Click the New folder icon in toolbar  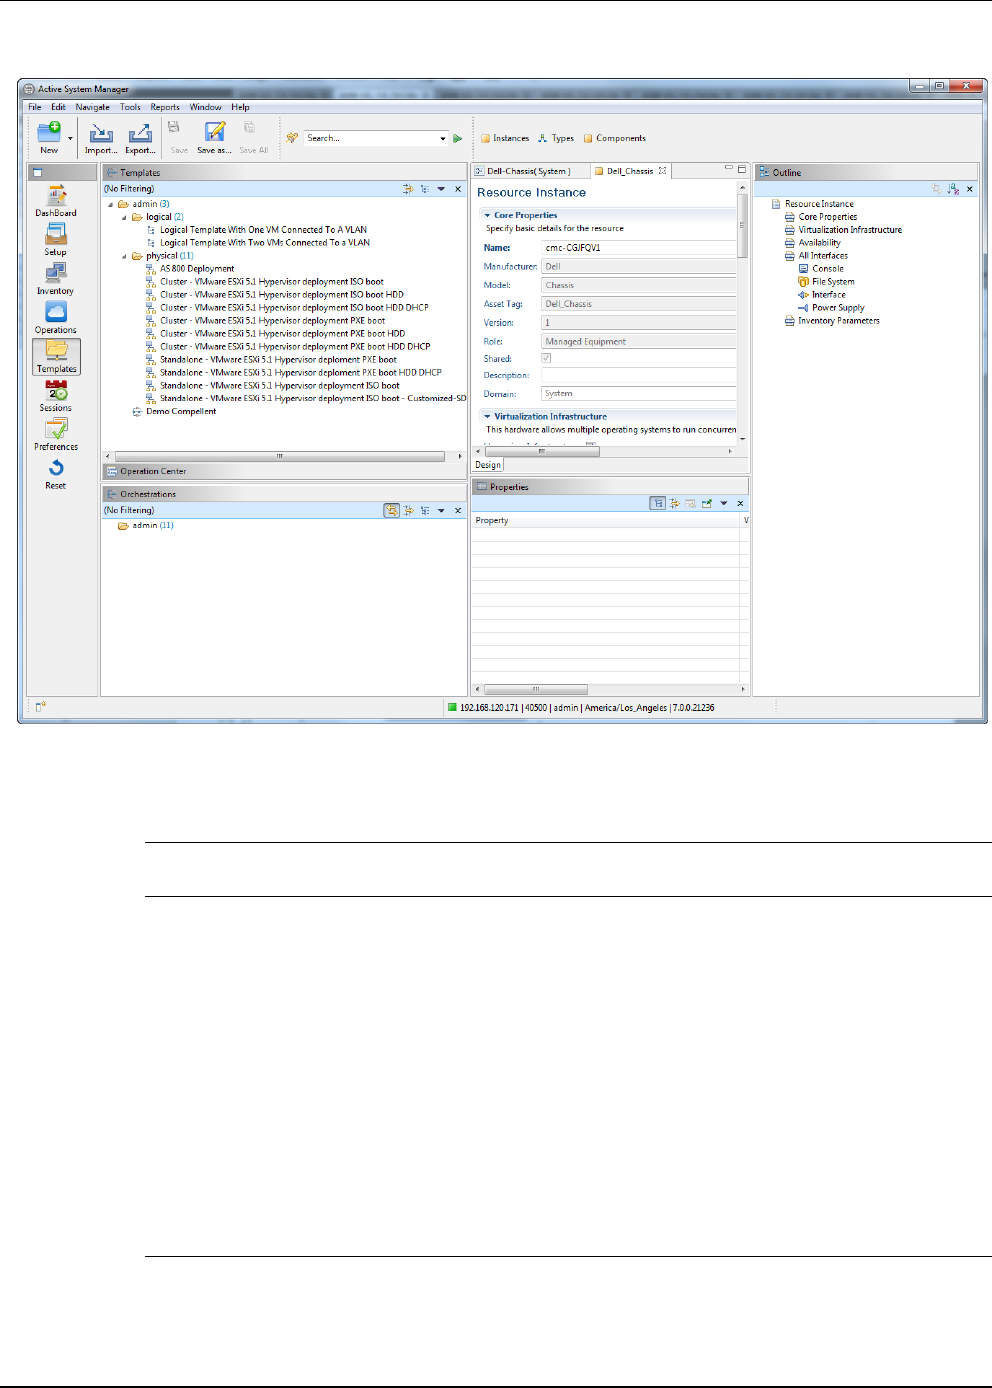pos(49,132)
